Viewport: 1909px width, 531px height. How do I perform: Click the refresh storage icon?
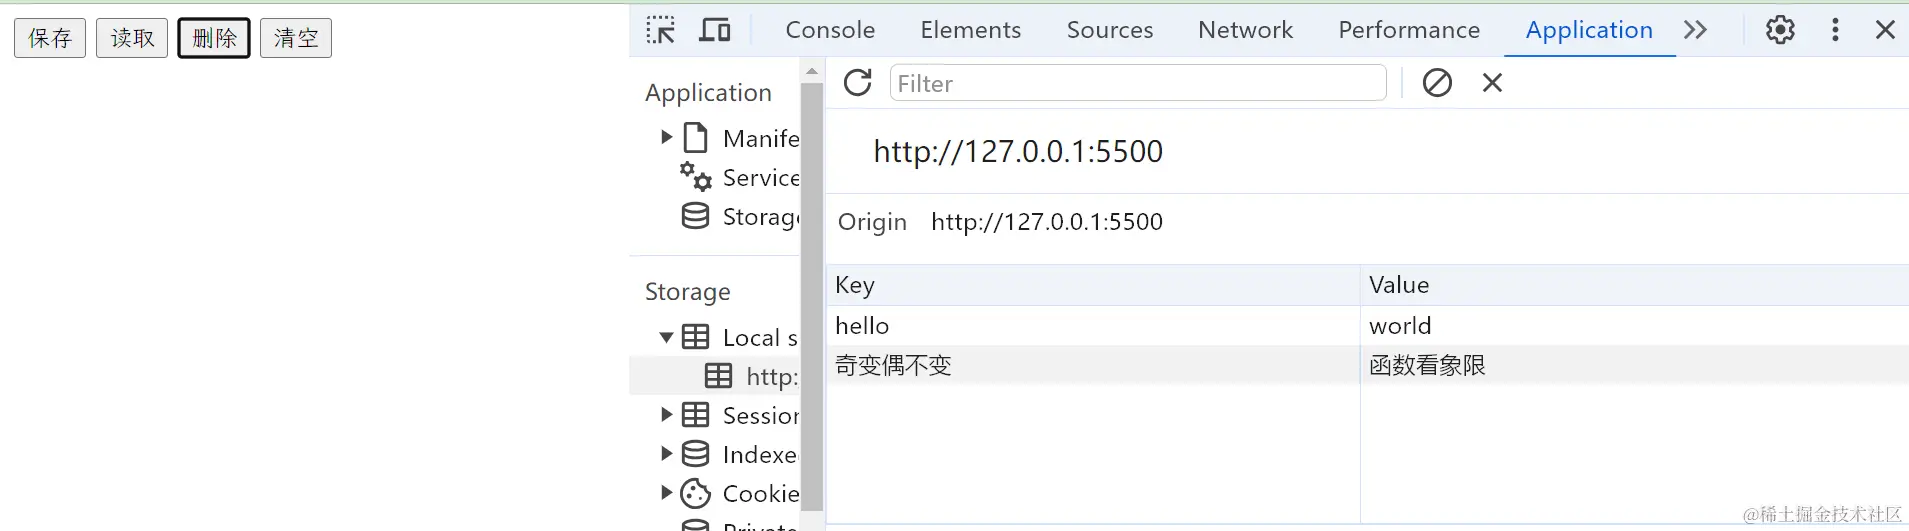[858, 82]
